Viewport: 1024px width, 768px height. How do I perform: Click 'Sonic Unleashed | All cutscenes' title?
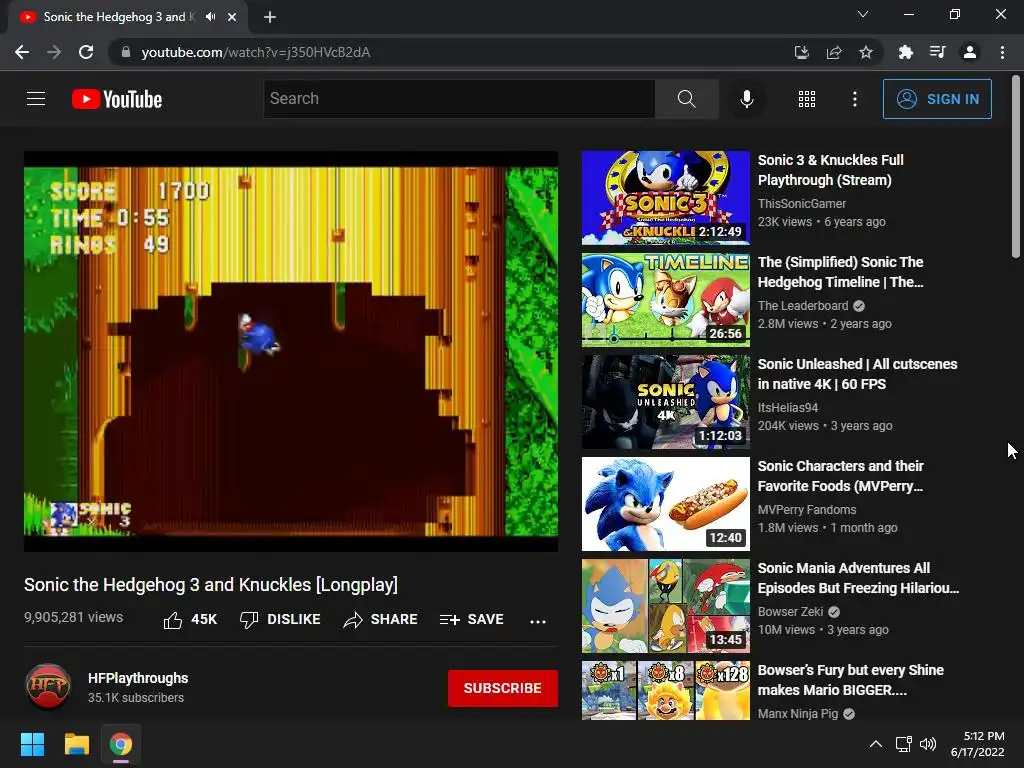[857, 374]
